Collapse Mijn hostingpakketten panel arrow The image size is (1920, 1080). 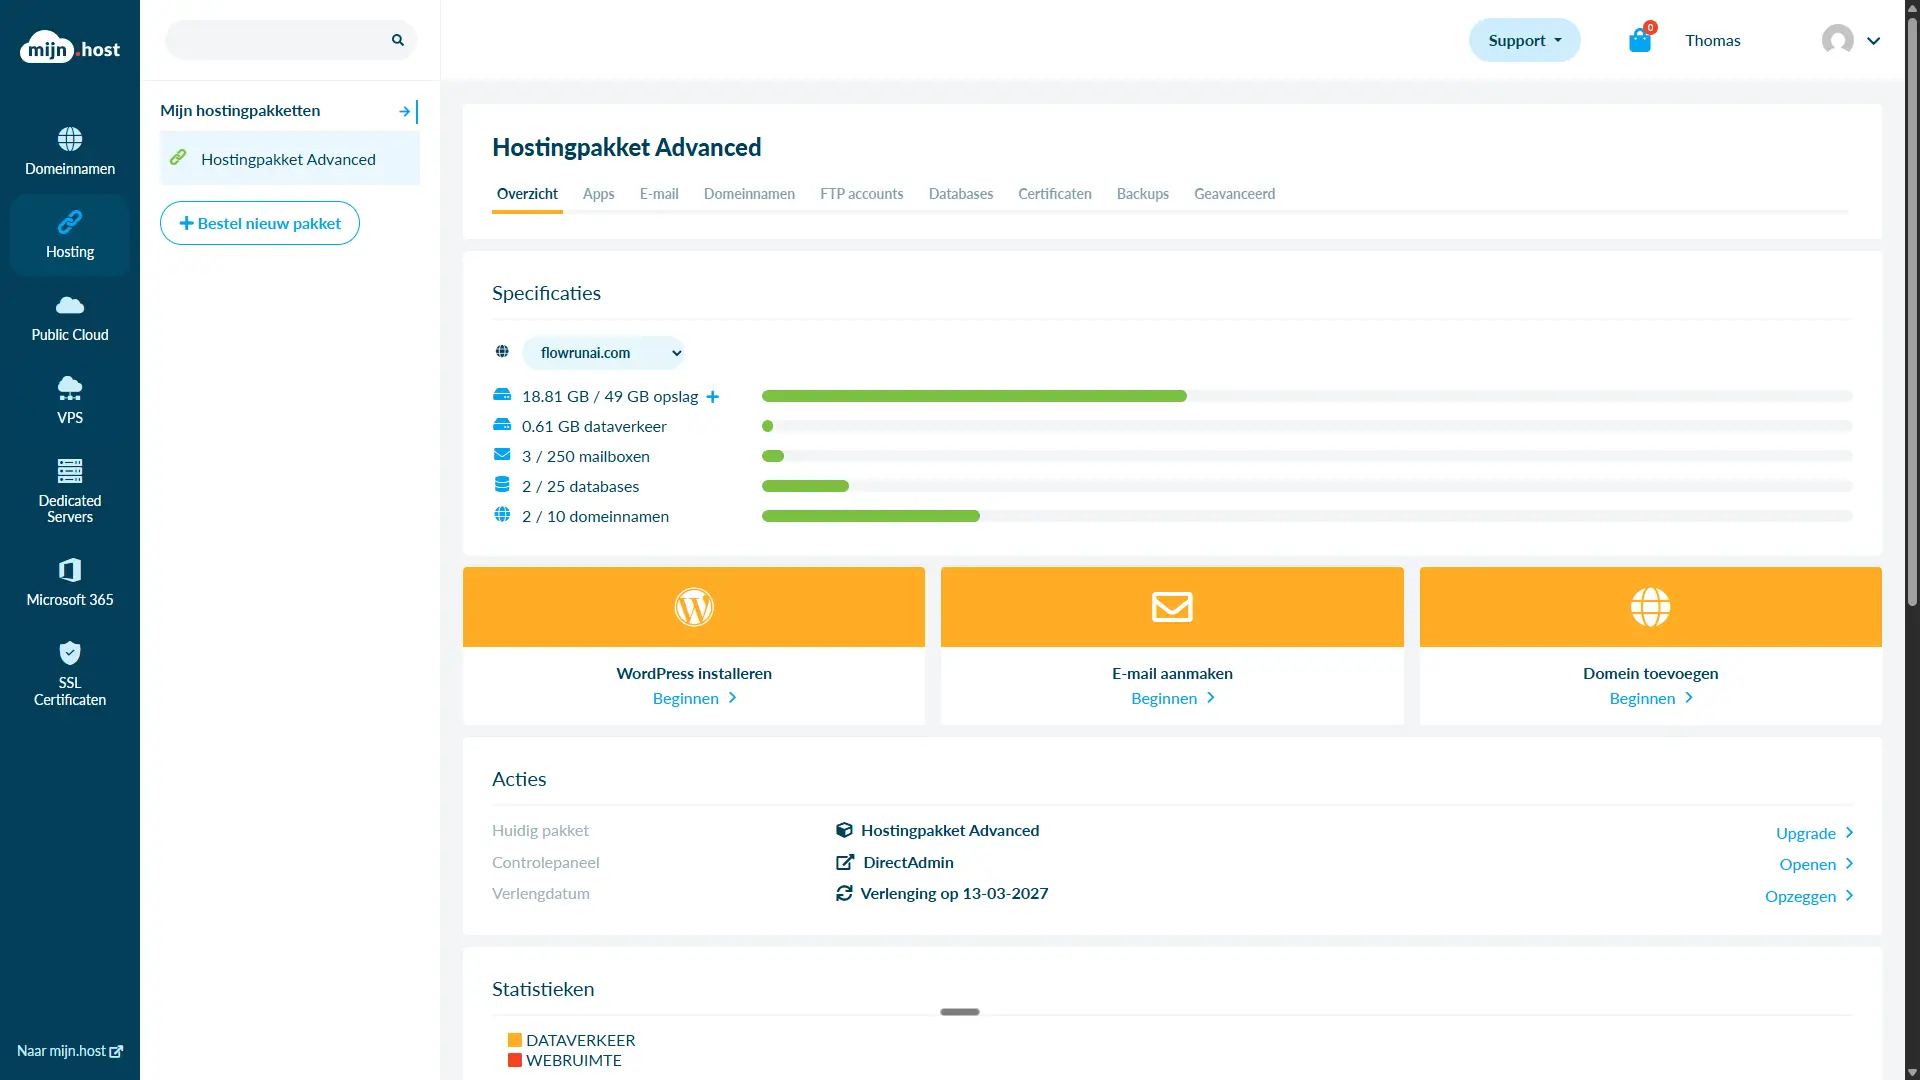point(405,111)
